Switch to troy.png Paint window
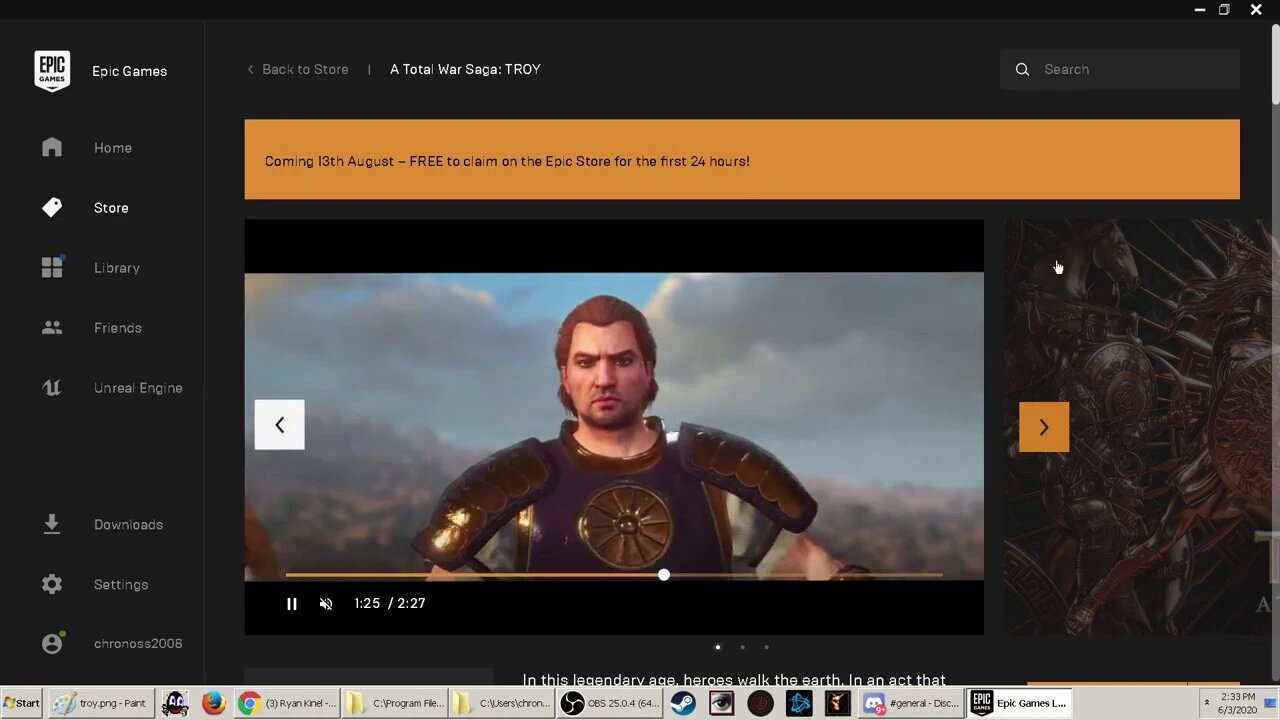The width and height of the screenshot is (1280, 720). [100, 703]
